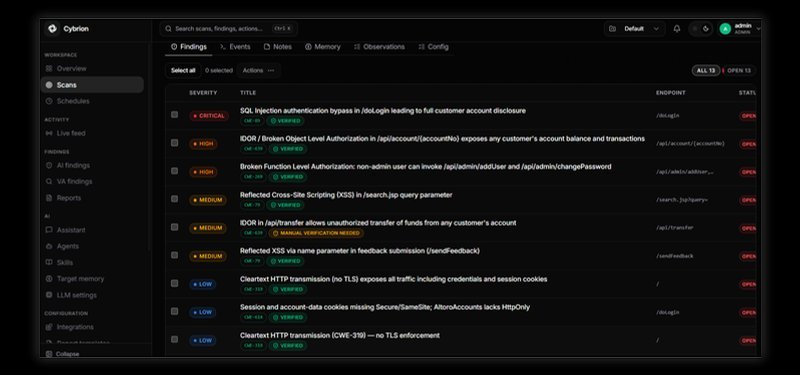Check the Broken Function Level Authorization checkbox
This screenshot has width=800, height=375.
tap(174, 171)
